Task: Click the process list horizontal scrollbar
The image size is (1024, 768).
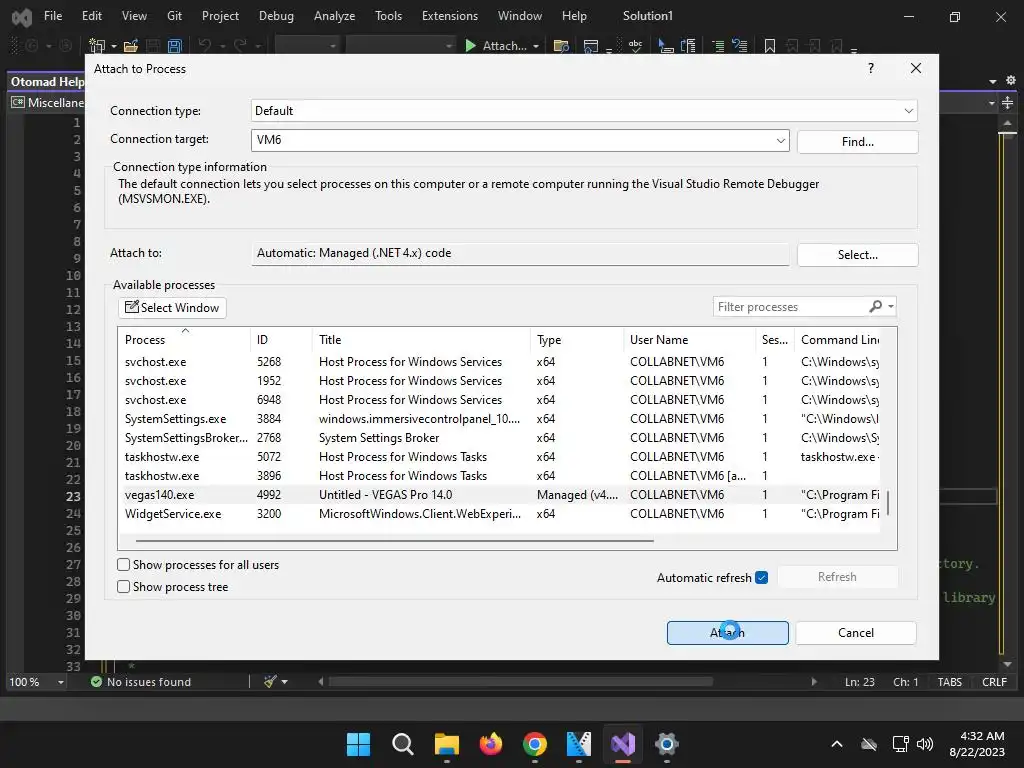Action: click(394, 541)
